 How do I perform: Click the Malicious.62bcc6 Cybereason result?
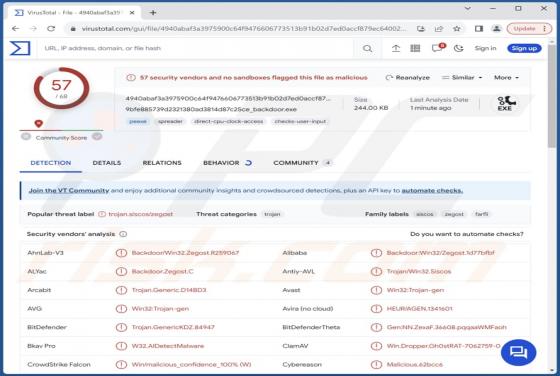tap(415, 365)
